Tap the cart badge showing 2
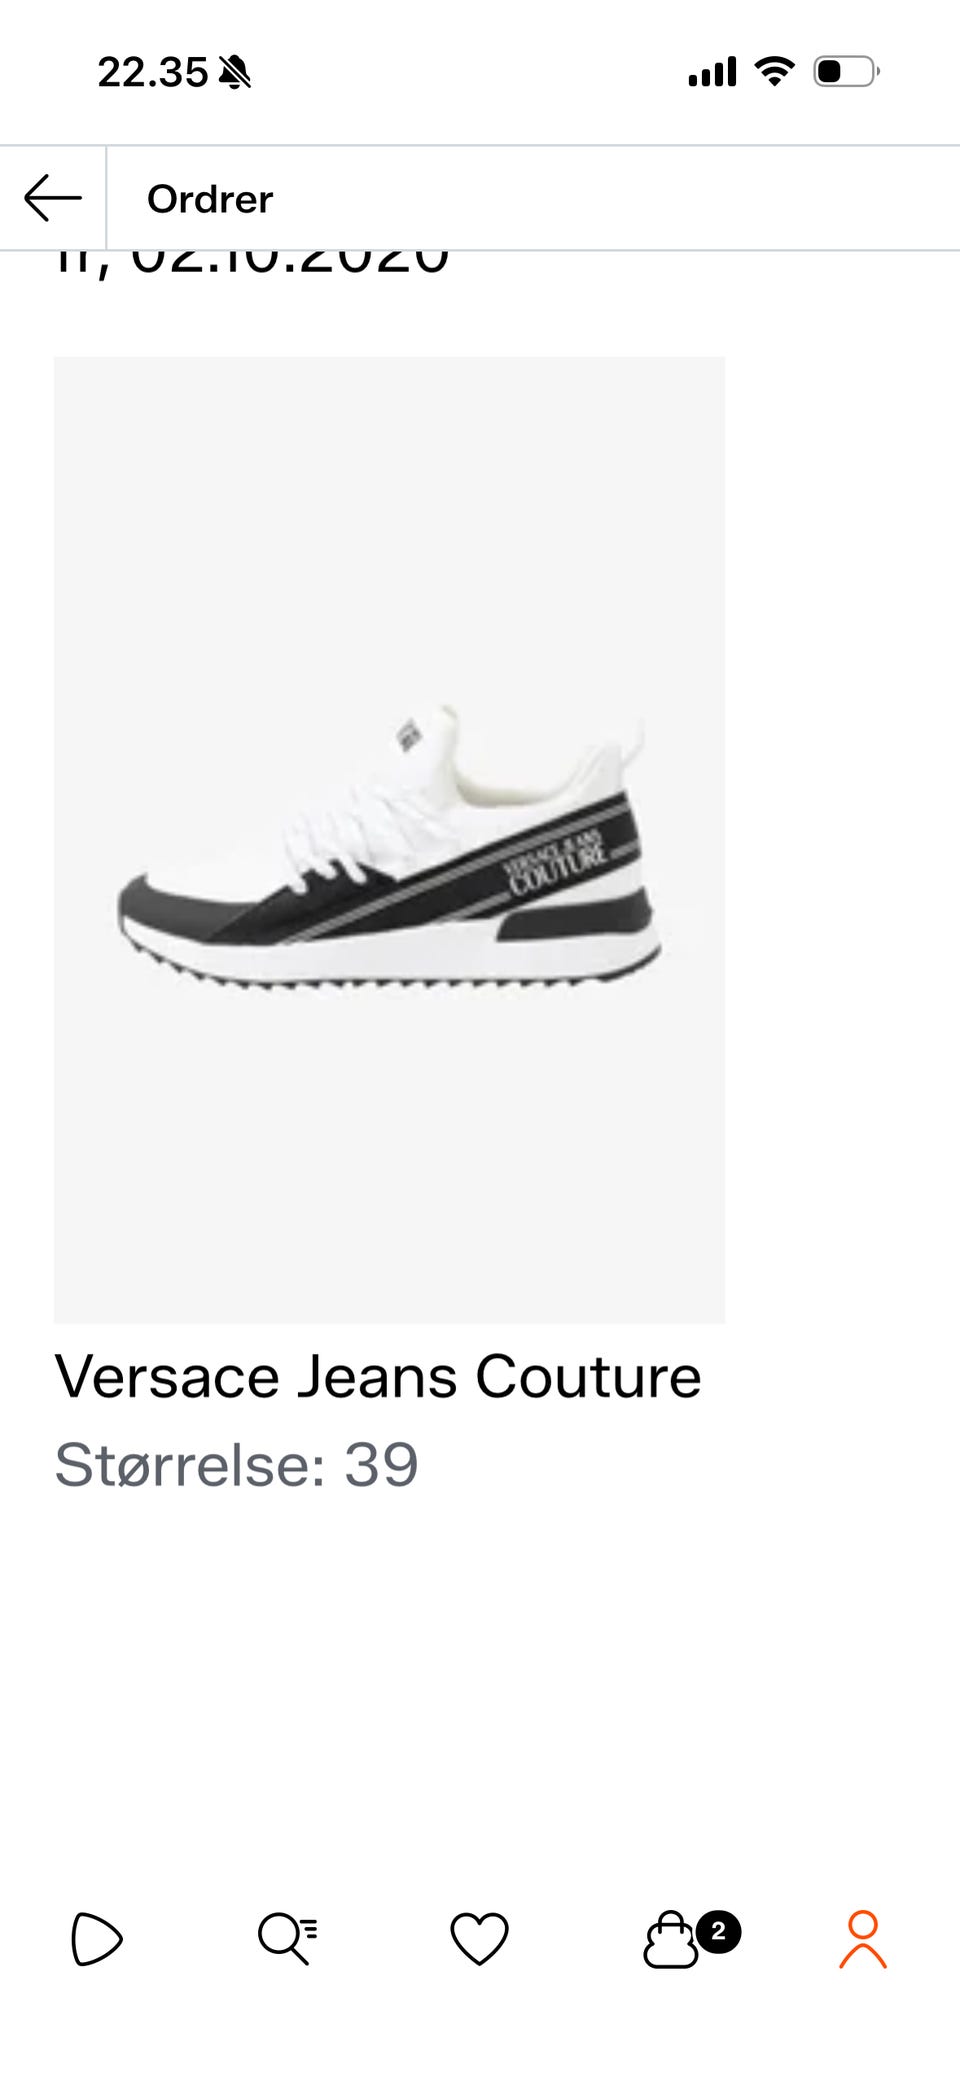The width and height of the screenshot is (960, 2081). click(x=718, y=1931)
